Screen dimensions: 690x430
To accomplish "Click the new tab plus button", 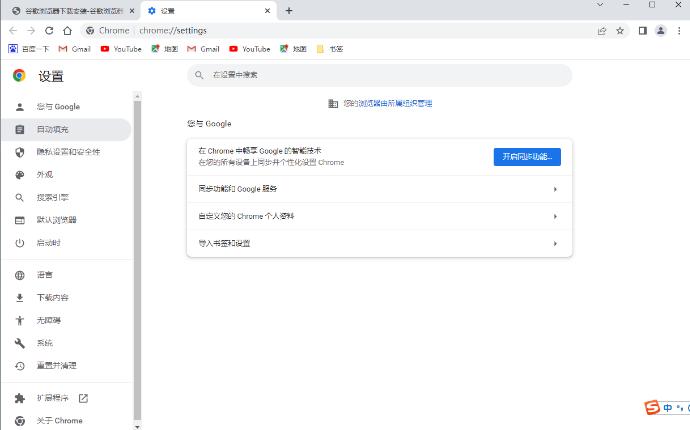I will point(289,11).
